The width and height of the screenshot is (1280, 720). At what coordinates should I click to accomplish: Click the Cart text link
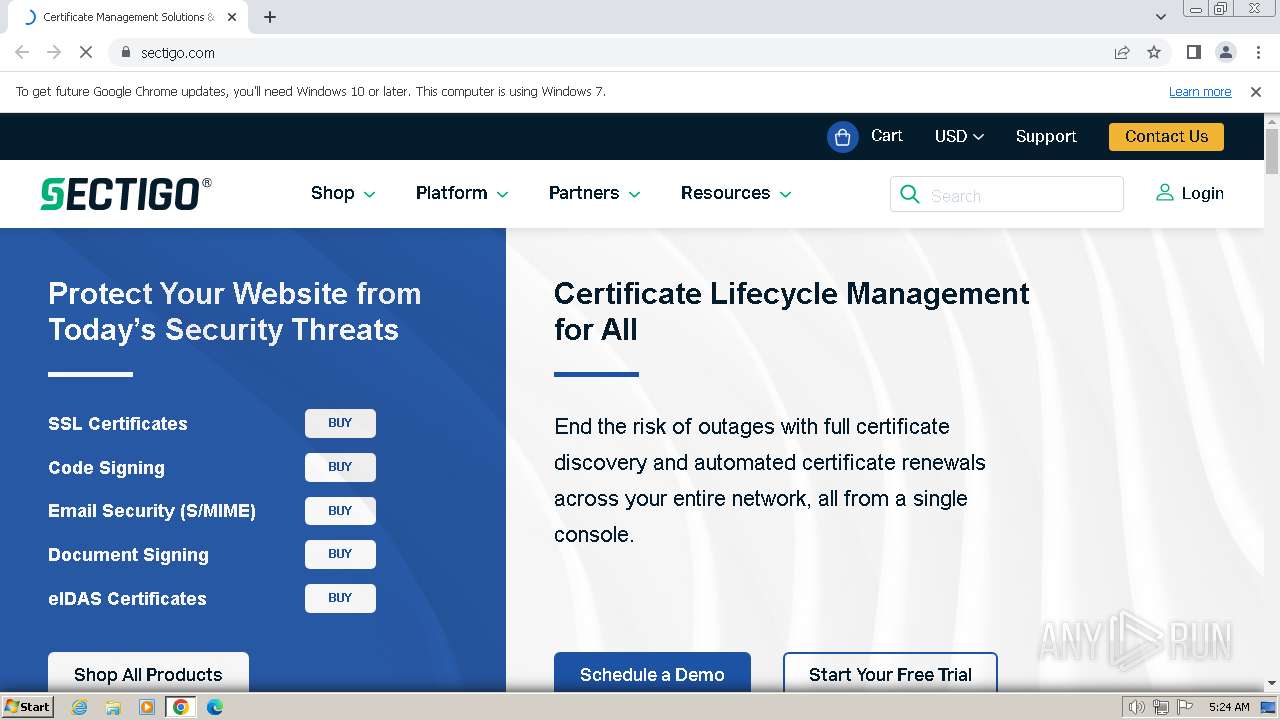click(x=887, y=135)
